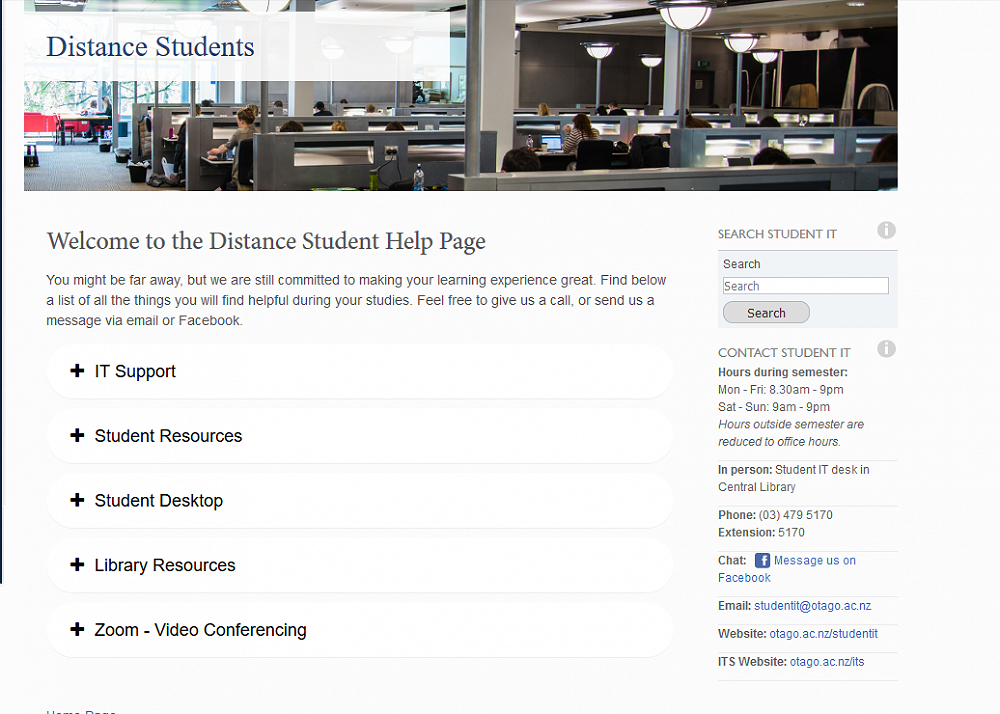Expand the Student Resources accordion
The height and width of the screenshot is (714, 1000).
coord(168,437)
